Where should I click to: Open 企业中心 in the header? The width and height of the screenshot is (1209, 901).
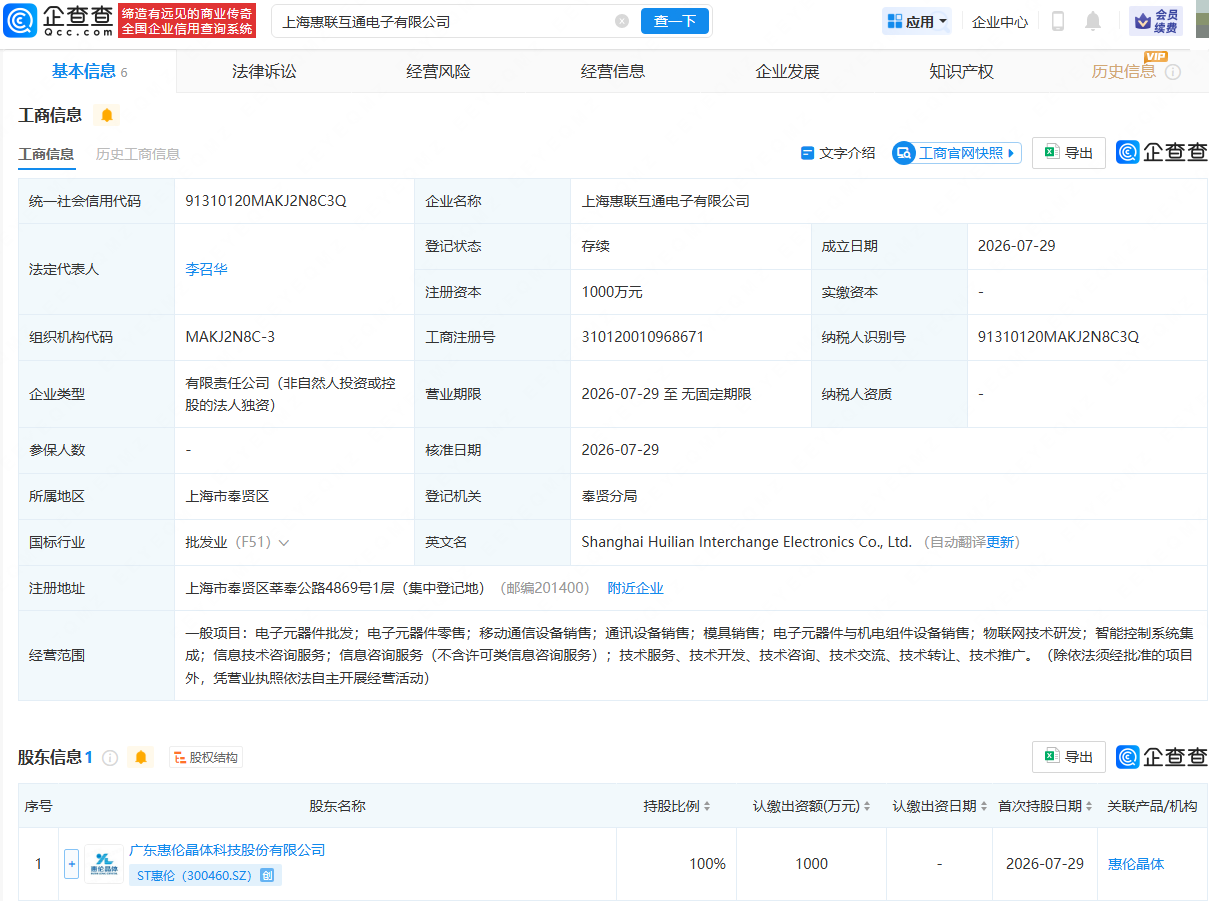[1000, 21]
